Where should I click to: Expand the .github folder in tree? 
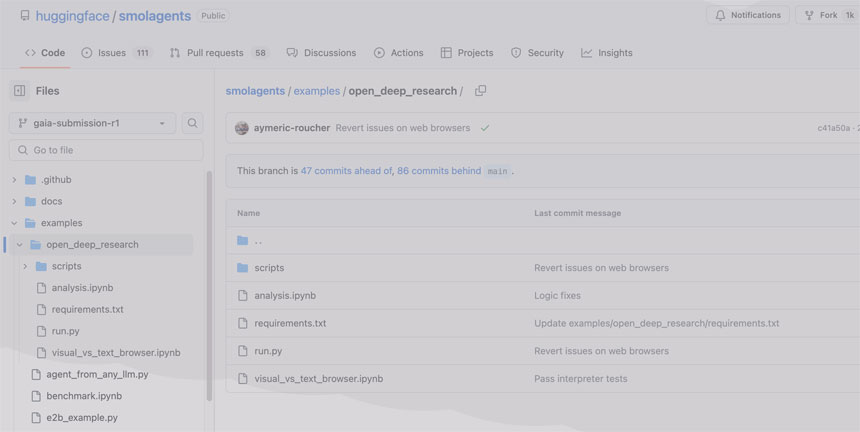[x=14, y=180]
